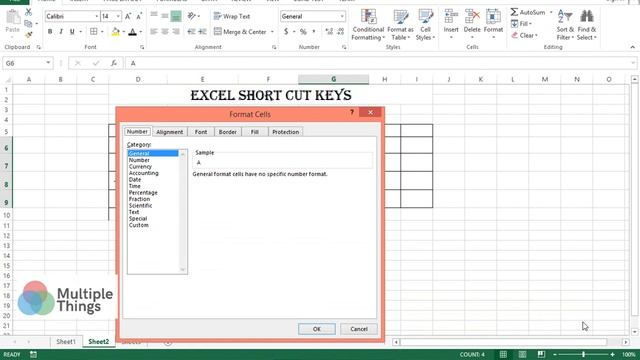Switch to Font tab in Format Cells
This screenshot has height=360, width=640.
(x=201, y=132)
